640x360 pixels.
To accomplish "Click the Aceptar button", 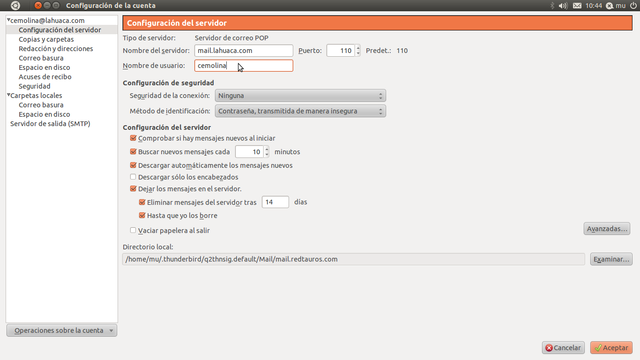I will (x=611, y=348).
